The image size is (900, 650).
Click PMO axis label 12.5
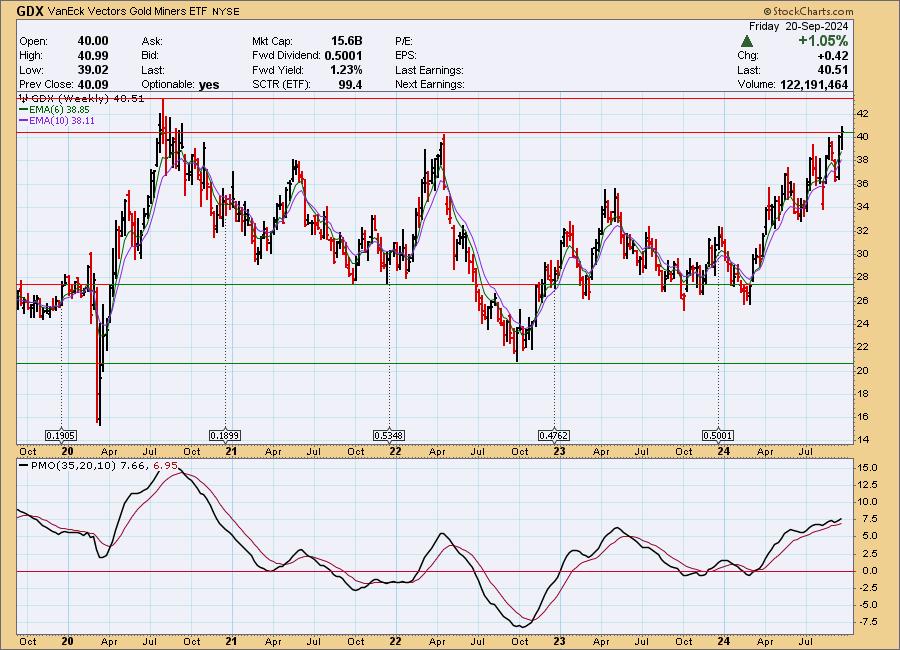867,485
